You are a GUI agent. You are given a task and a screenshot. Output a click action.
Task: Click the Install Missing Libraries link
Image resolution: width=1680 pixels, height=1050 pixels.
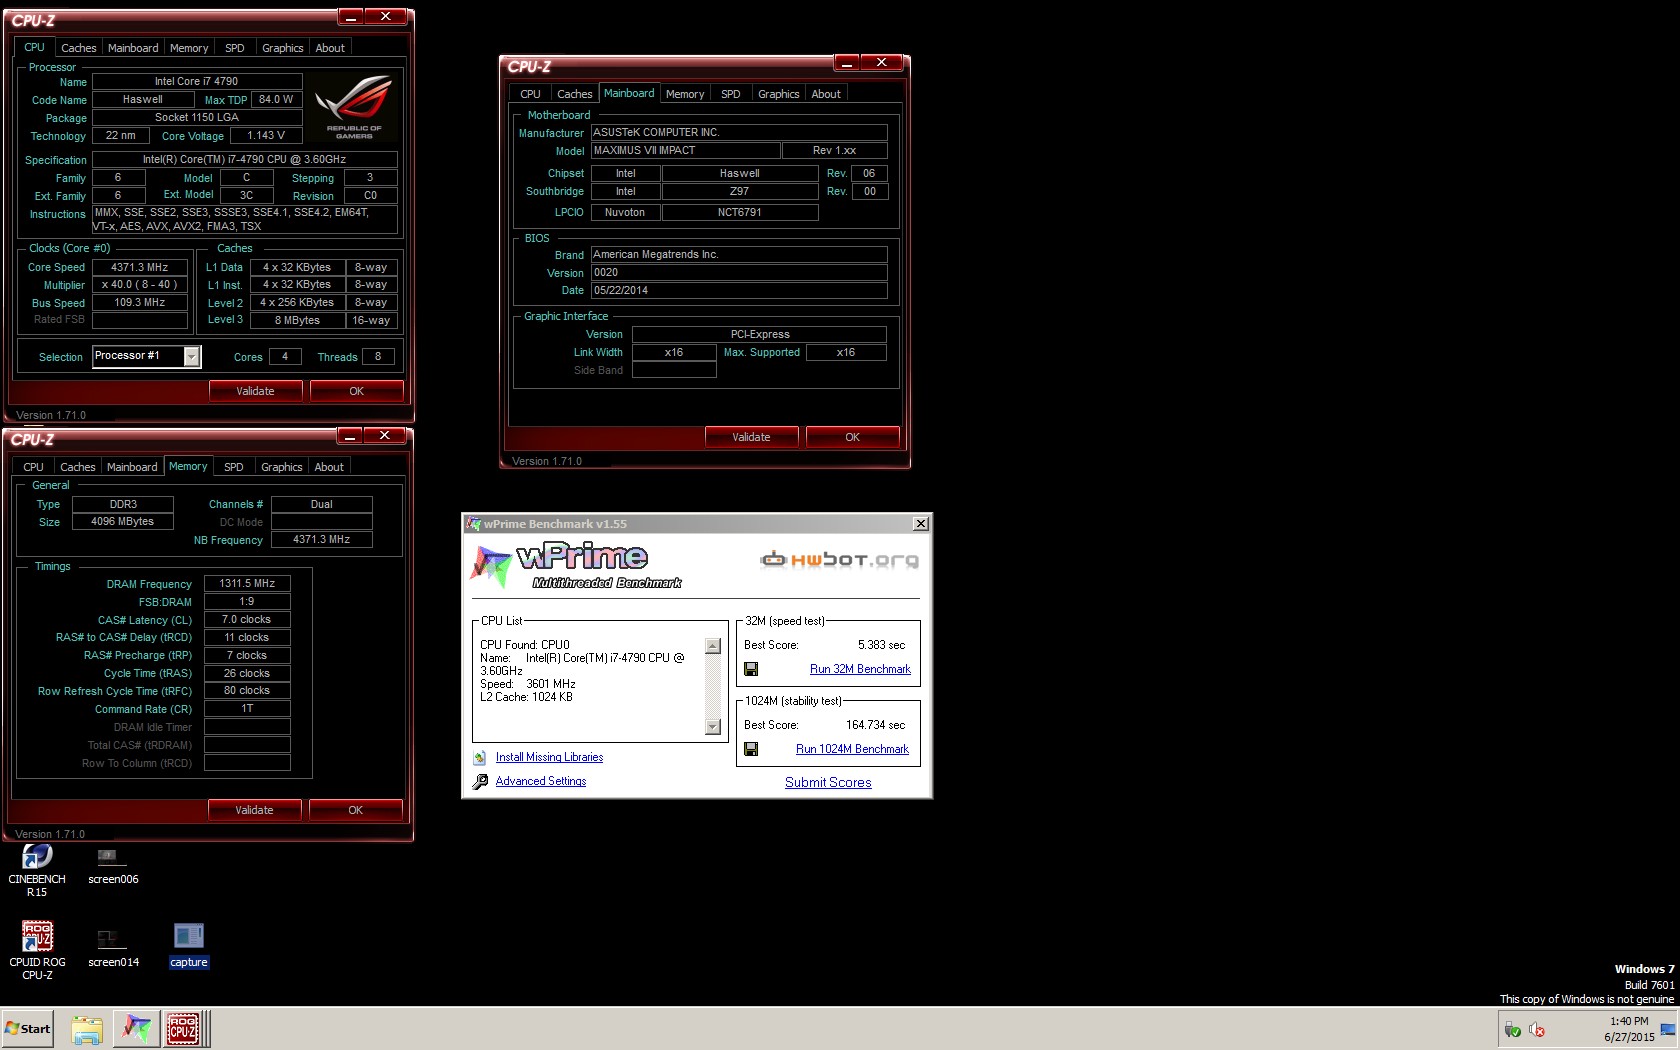pos(549,757)
